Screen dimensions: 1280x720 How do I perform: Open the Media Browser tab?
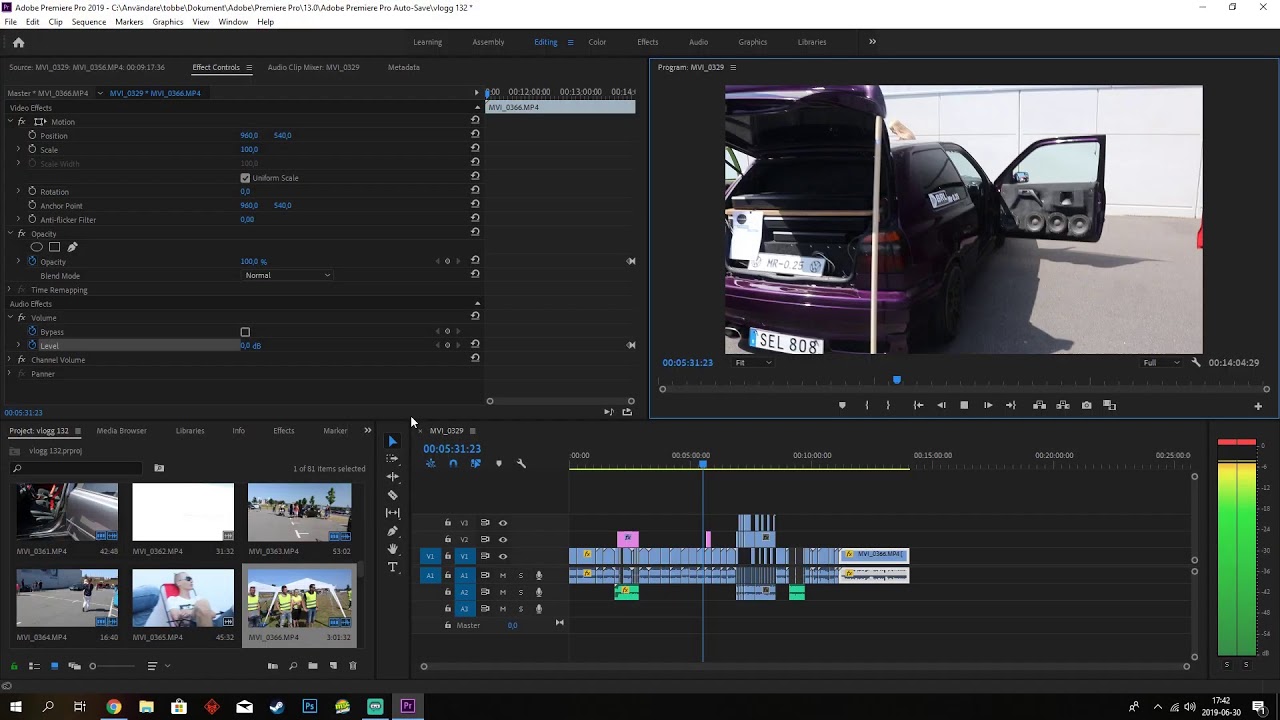[x=121, y=431]
